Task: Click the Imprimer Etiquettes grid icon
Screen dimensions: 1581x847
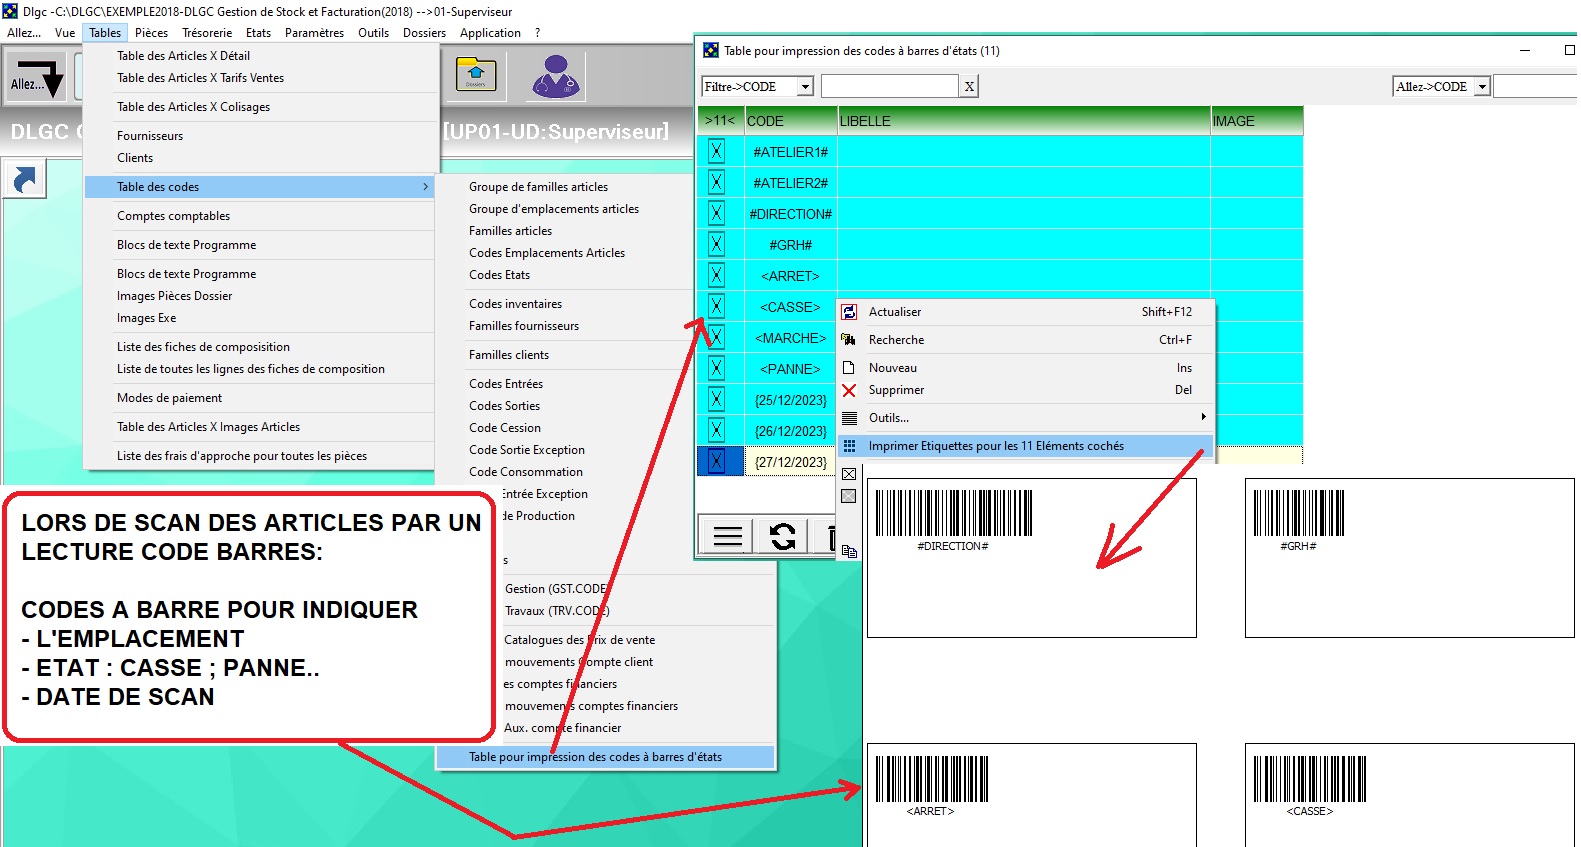Action: 849,446
